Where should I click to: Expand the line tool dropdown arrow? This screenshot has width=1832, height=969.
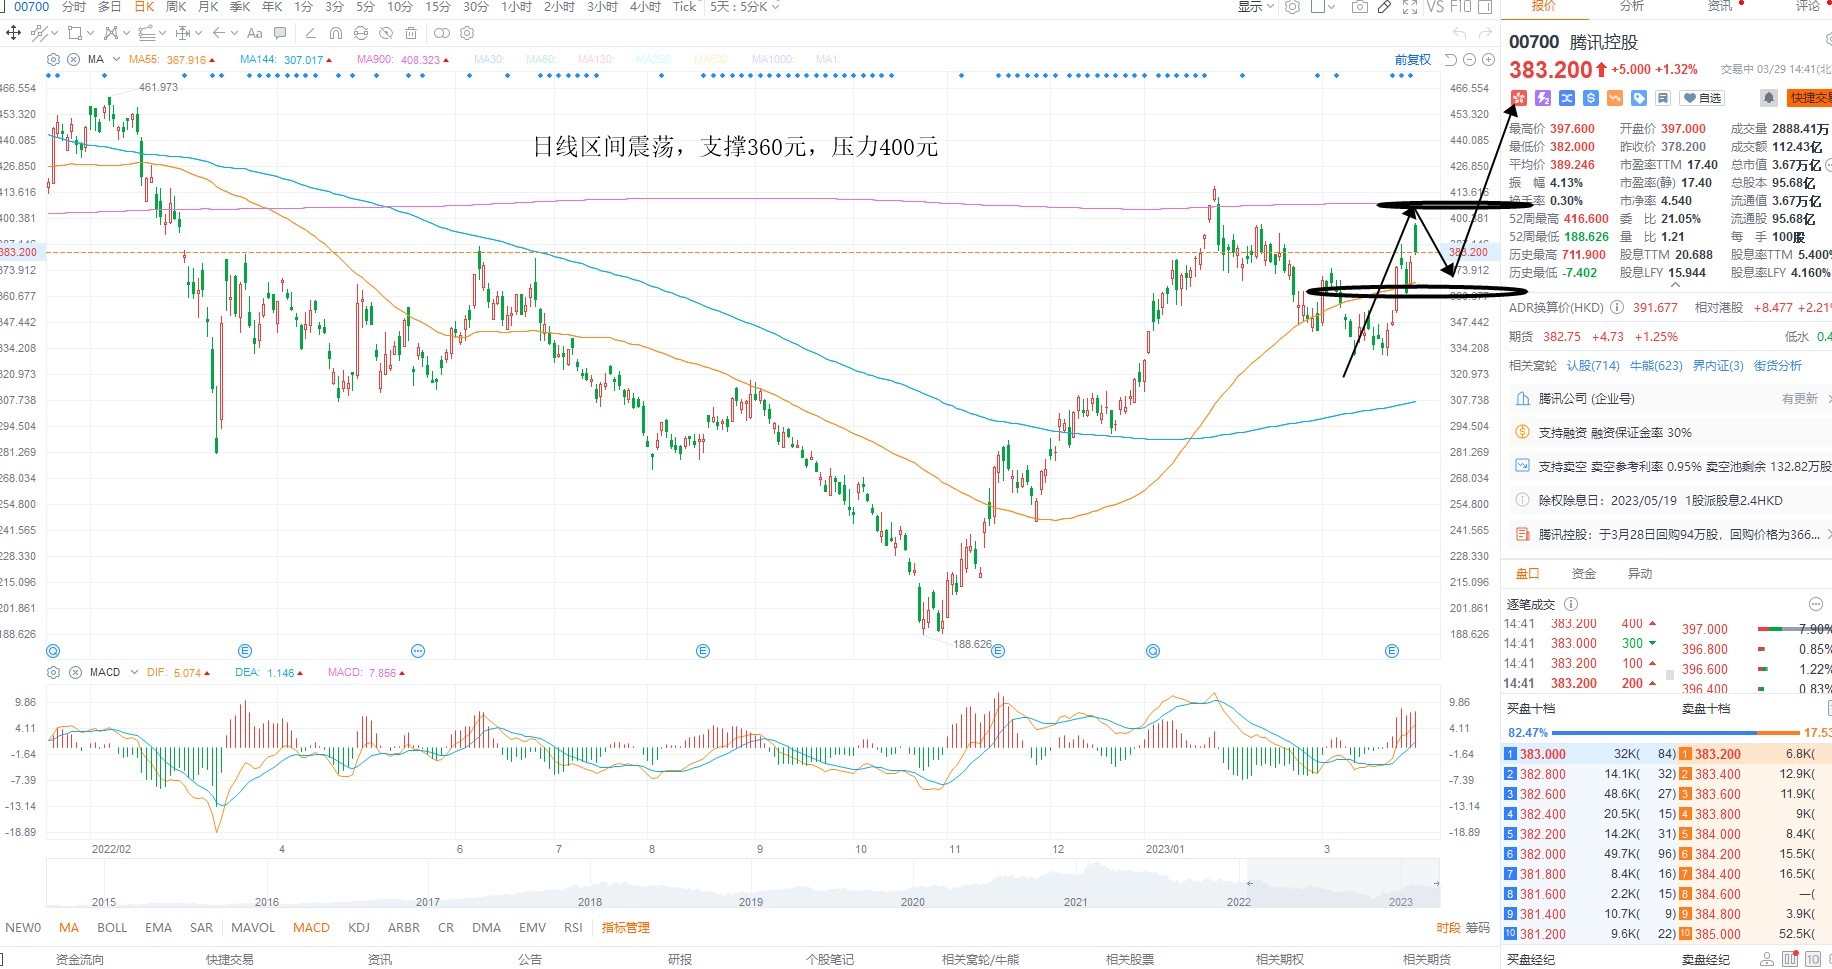tap(56, 33)
